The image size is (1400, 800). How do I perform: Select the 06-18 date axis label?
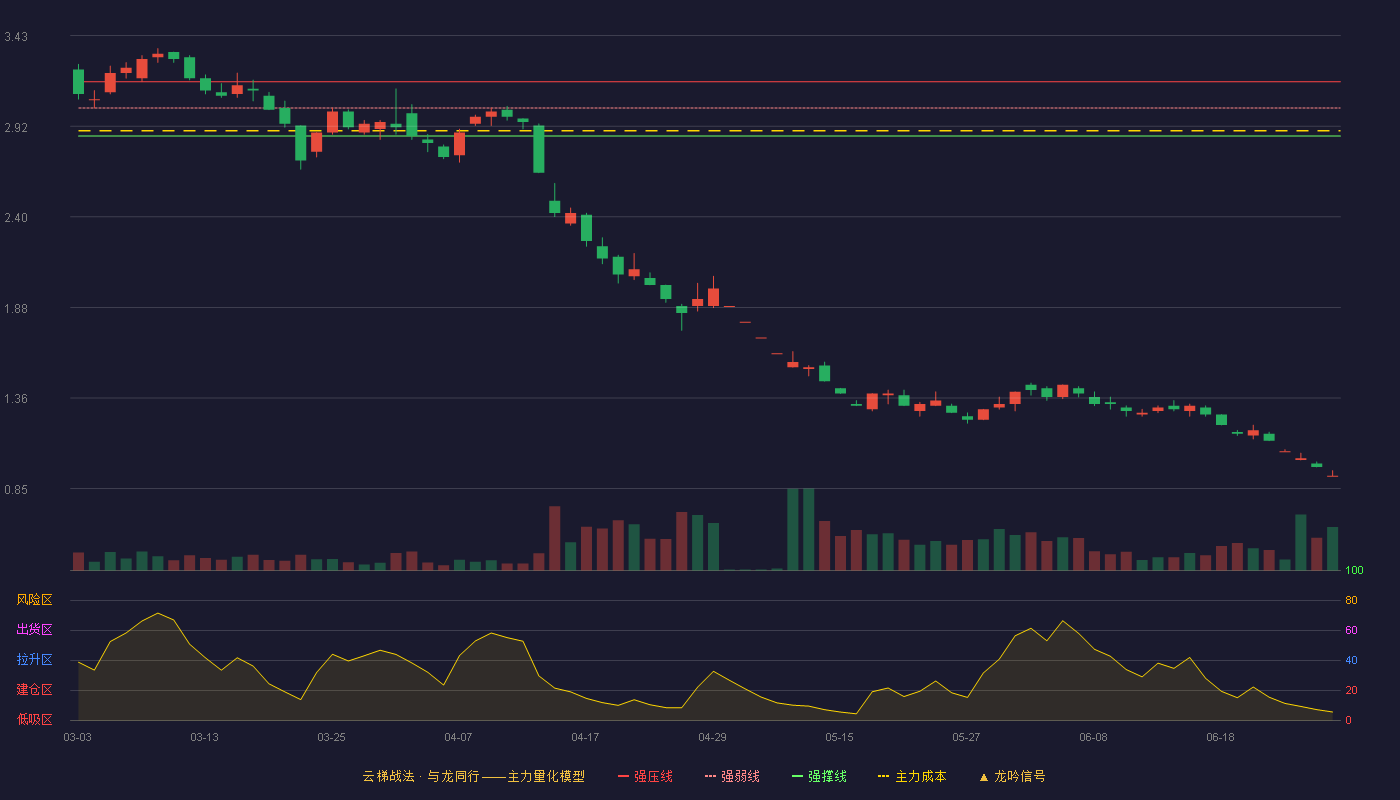pyautogui.click(x=1220, y=737)
